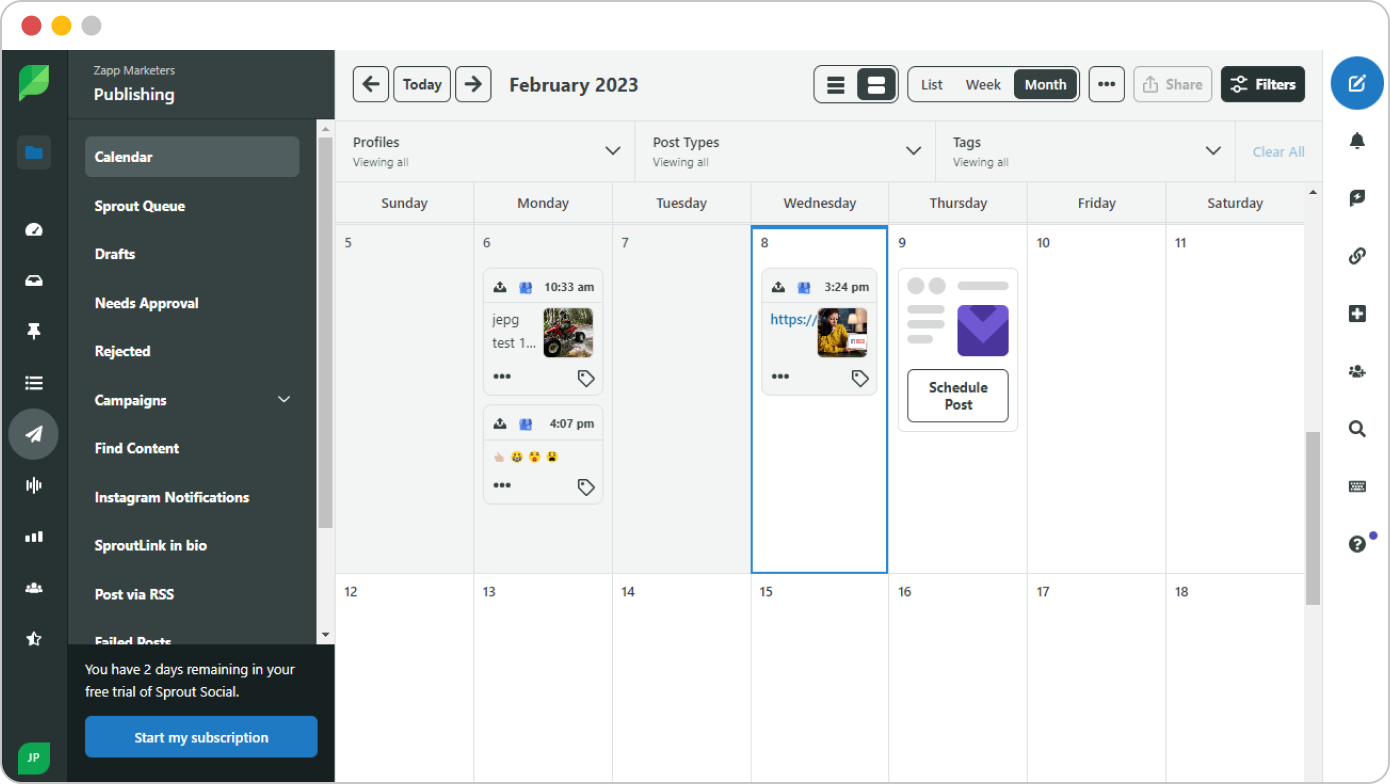The image size is (1390, 784).
Task: Open Find Content
Action: (137, 448)
